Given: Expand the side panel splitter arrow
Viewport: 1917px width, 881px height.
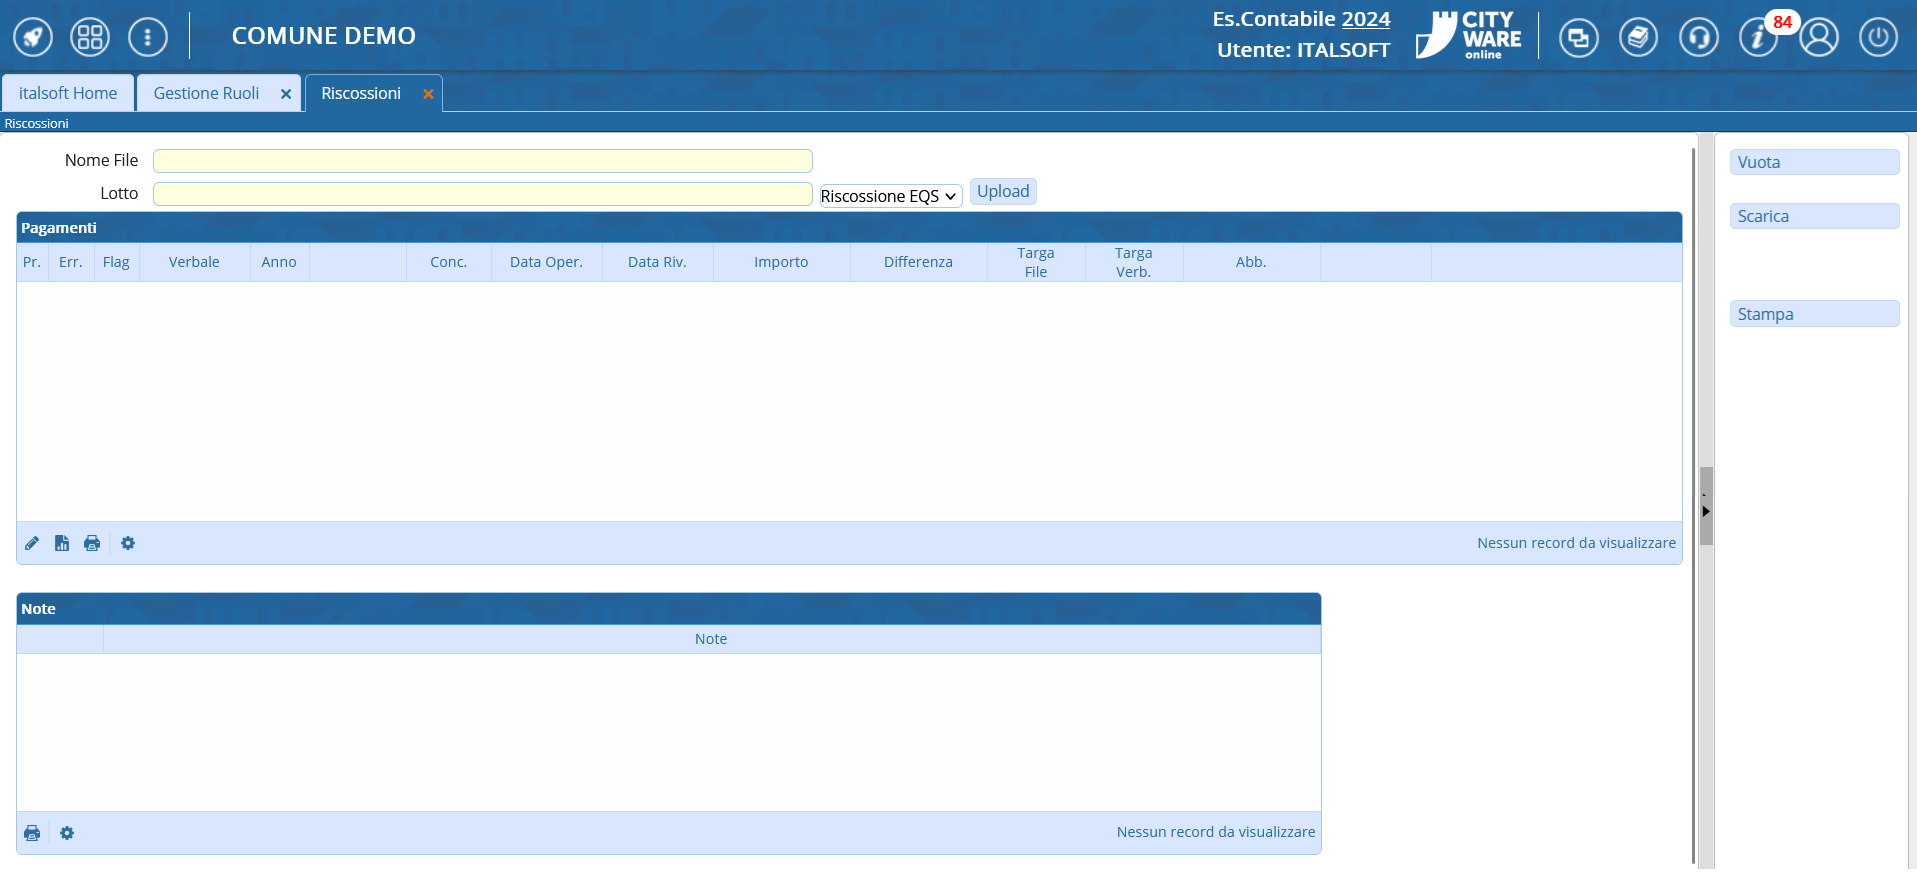Looking at the screenshot, I should (x=1706, y=511).
